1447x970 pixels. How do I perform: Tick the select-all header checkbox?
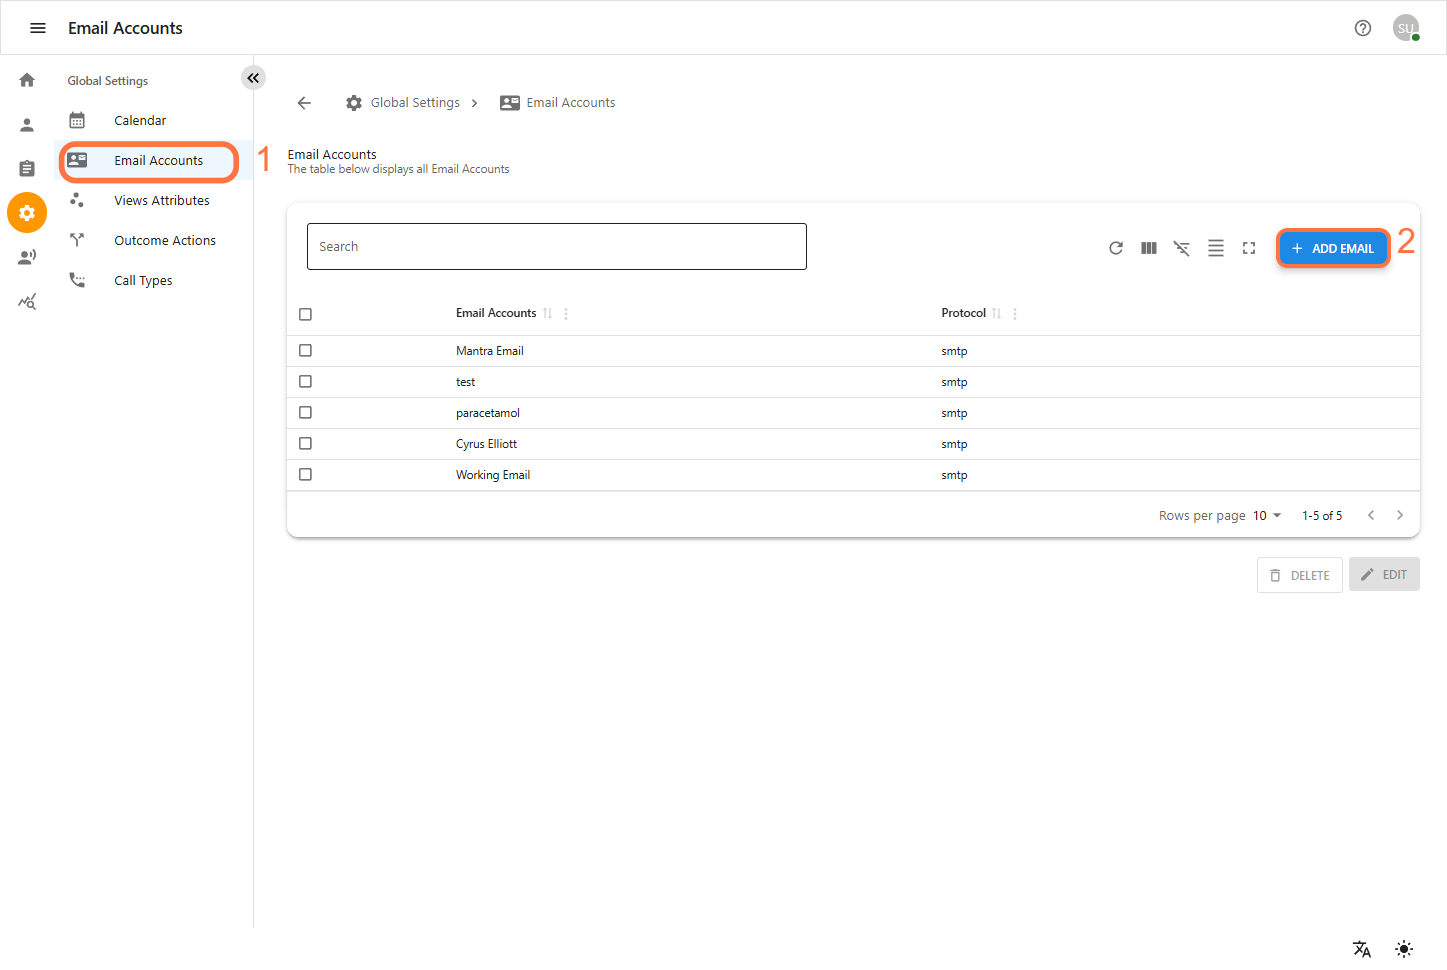[306, 314]
